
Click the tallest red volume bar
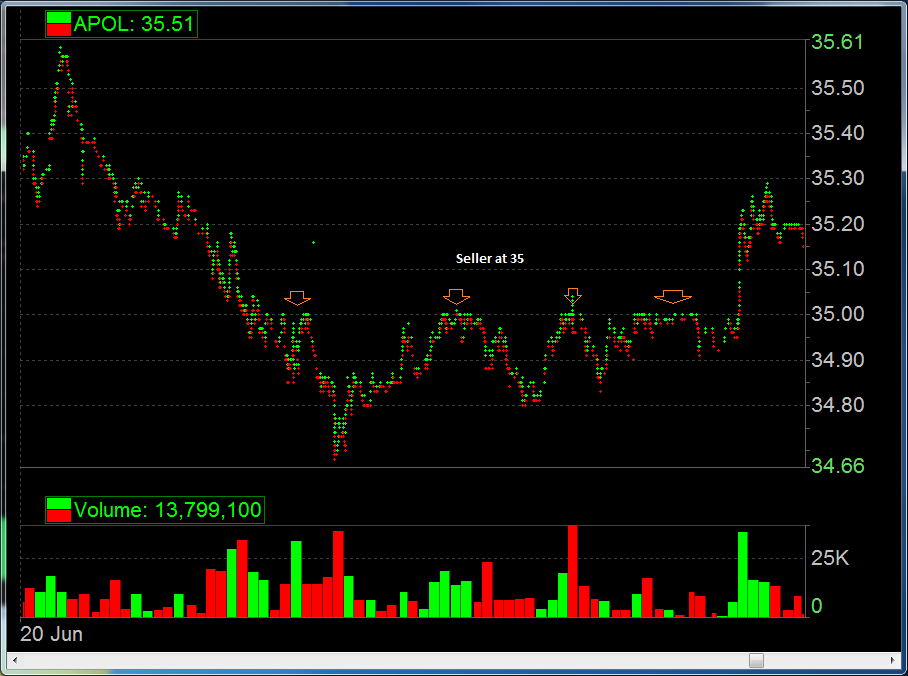[573, 571]
